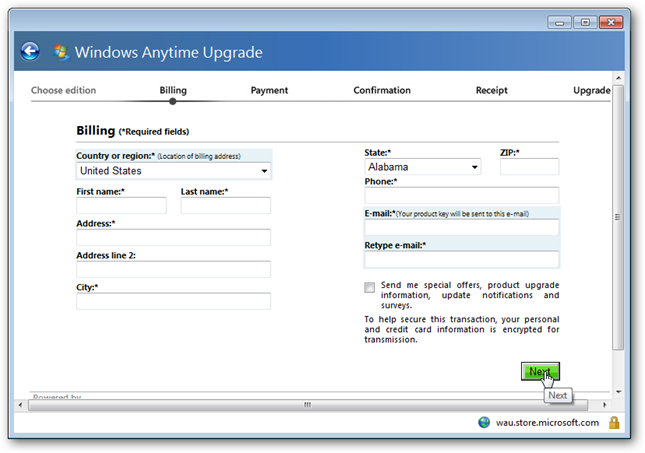Click into the Last name field

pos(225,205)
